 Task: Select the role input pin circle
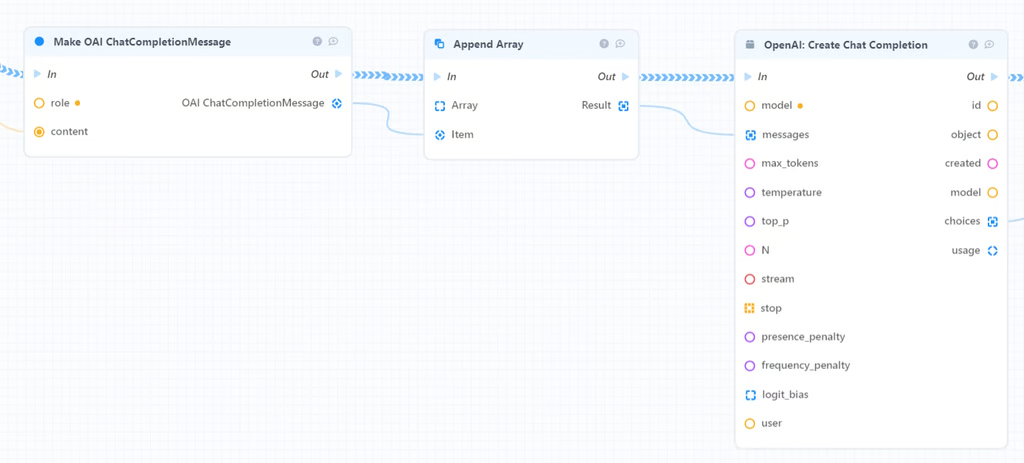pyautogui.click(x=39, y=103)
